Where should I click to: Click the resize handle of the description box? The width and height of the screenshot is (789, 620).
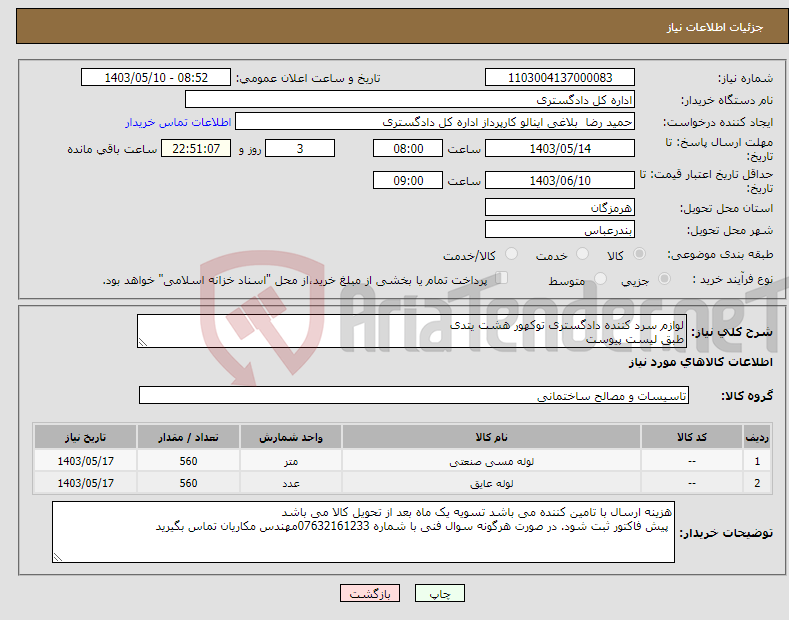pos(143,342)
